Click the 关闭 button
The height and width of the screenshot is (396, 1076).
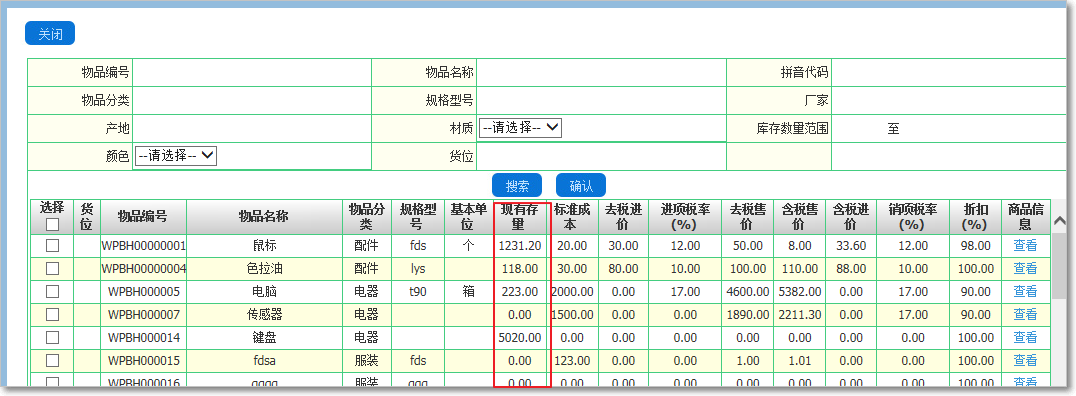click(49, 34)
